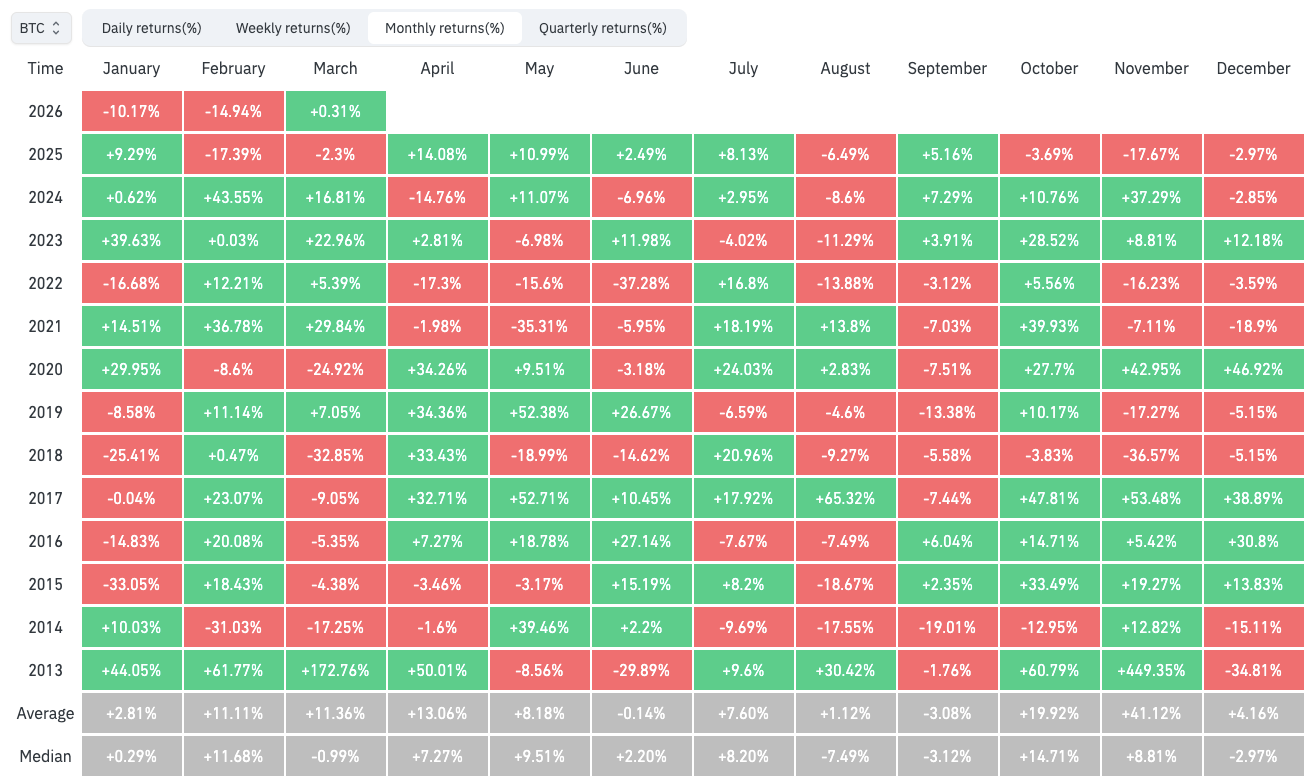Click the December column header
This screenshot has width=1314, height=783.
click(x=1253, y=68)
